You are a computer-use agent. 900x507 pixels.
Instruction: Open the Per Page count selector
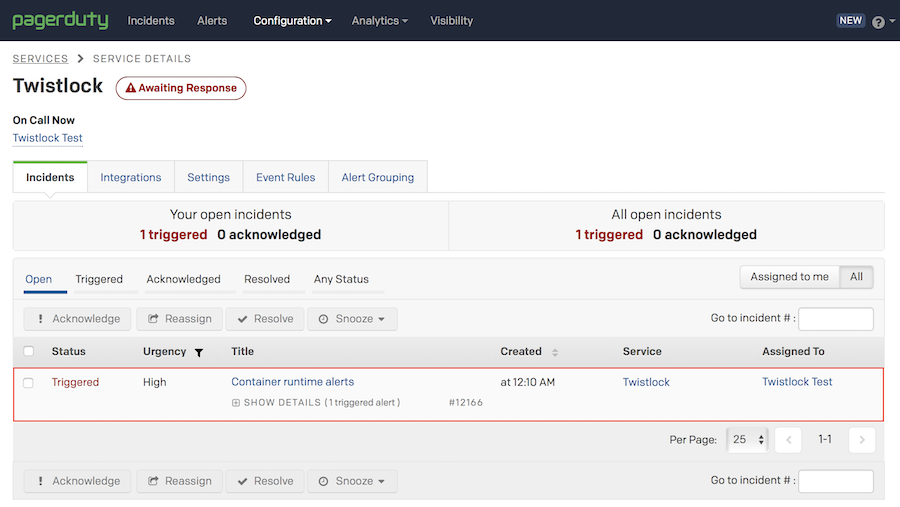point(747,440)
